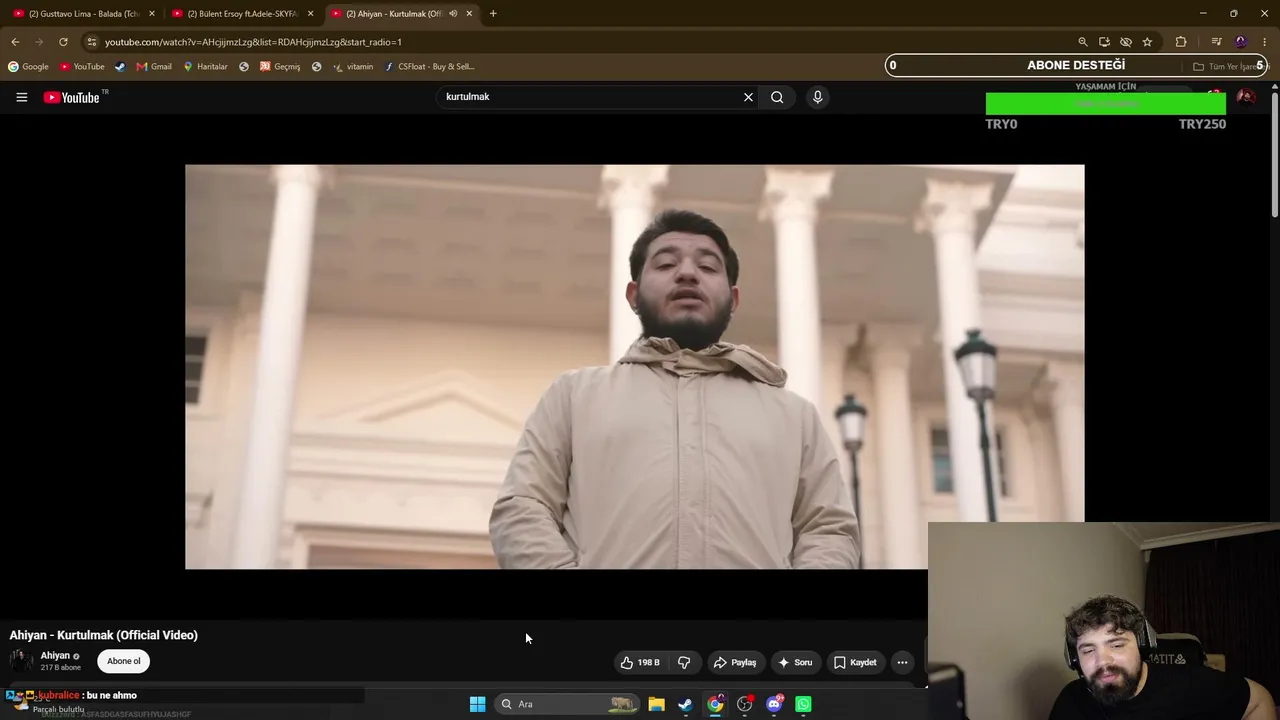
Task: Save the video with Kaydet
Action: click(x=855, y=662)
